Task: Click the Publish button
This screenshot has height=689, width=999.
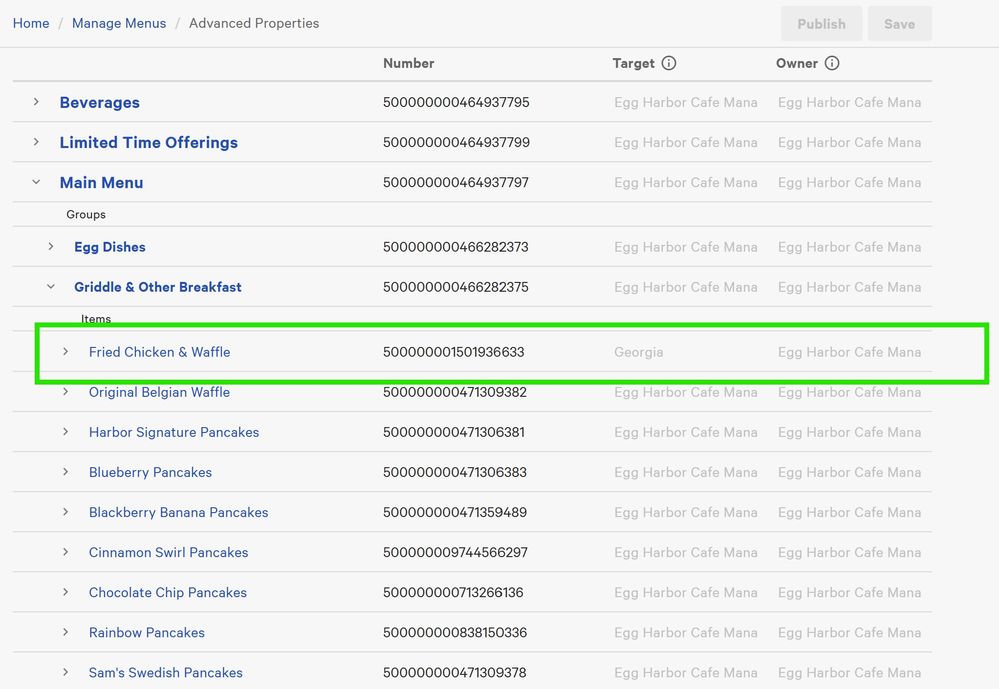Action: [821, 24]
